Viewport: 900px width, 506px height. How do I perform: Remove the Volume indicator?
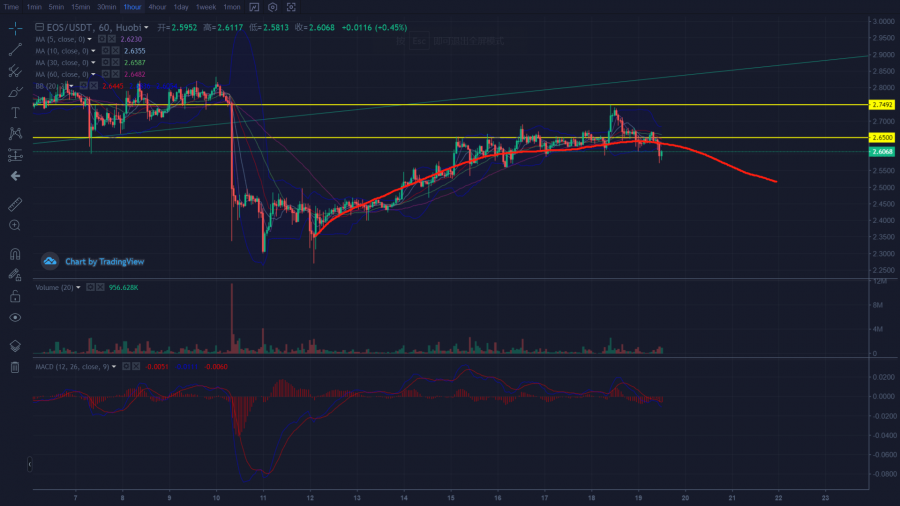(100, 287)
